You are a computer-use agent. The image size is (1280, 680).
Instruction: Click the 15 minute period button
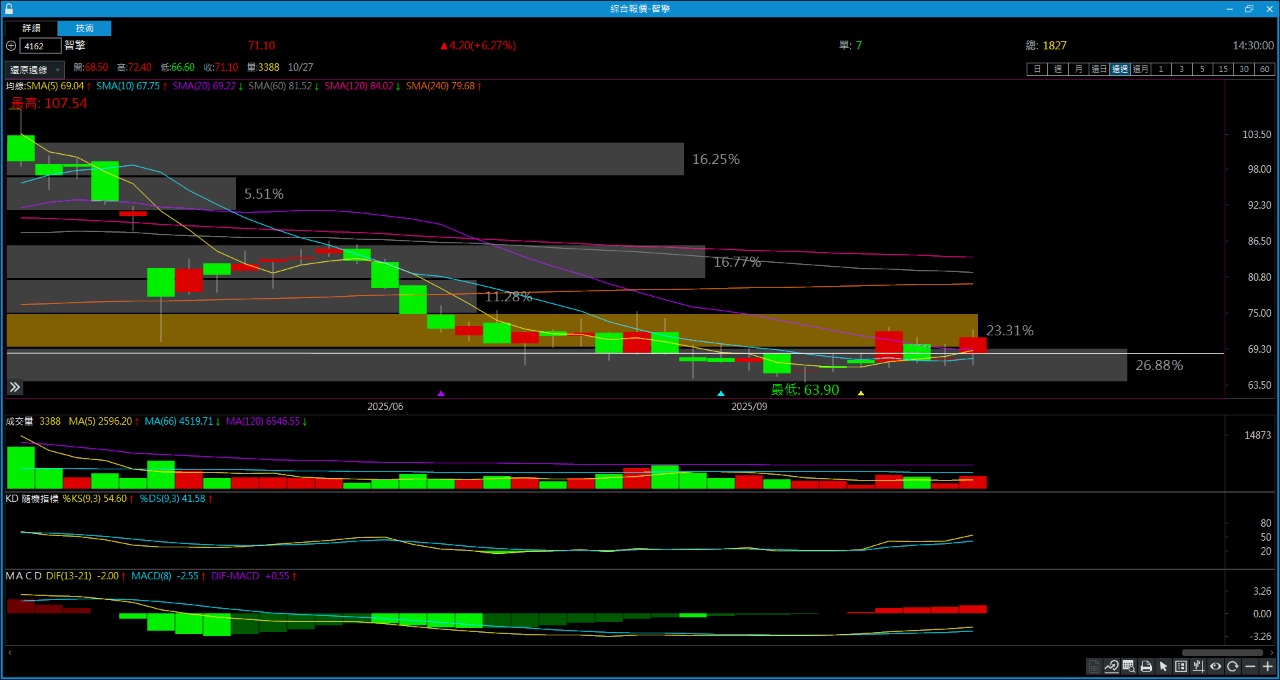1223,69
